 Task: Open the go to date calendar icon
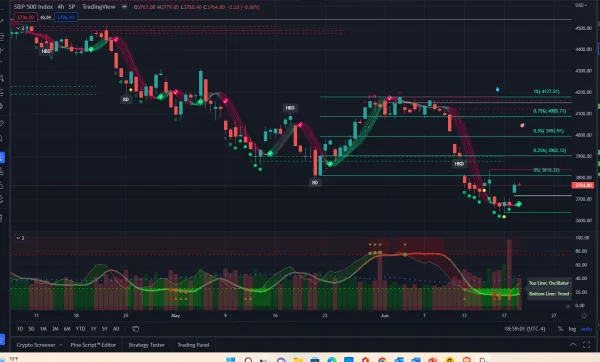pyautogui.click(x=135, y=329)
